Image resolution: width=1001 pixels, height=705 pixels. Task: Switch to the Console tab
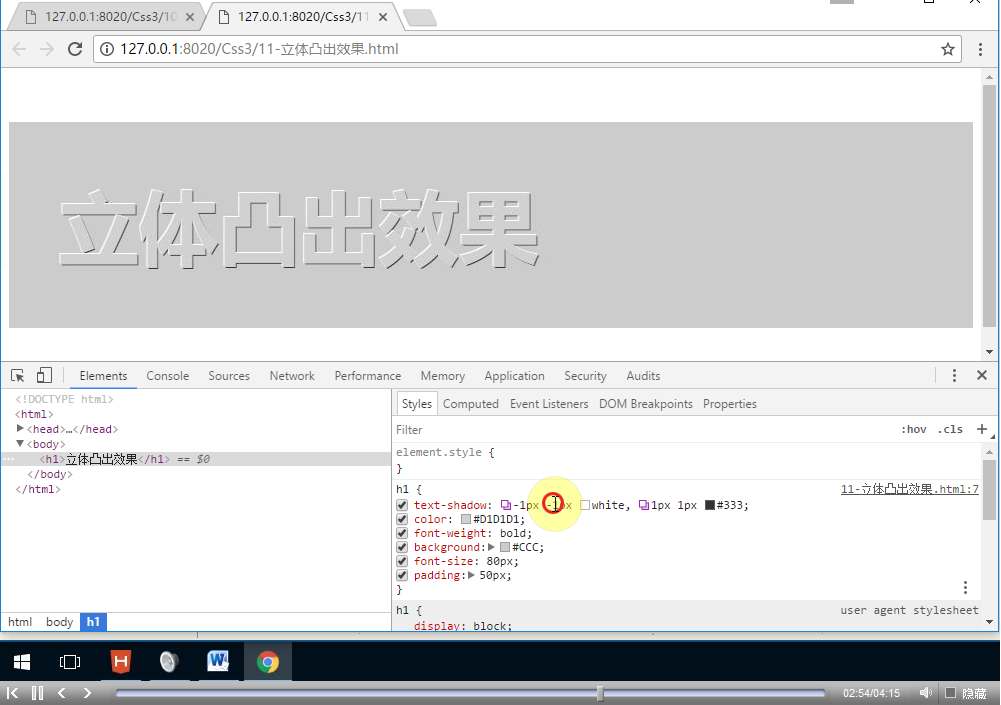167,375
